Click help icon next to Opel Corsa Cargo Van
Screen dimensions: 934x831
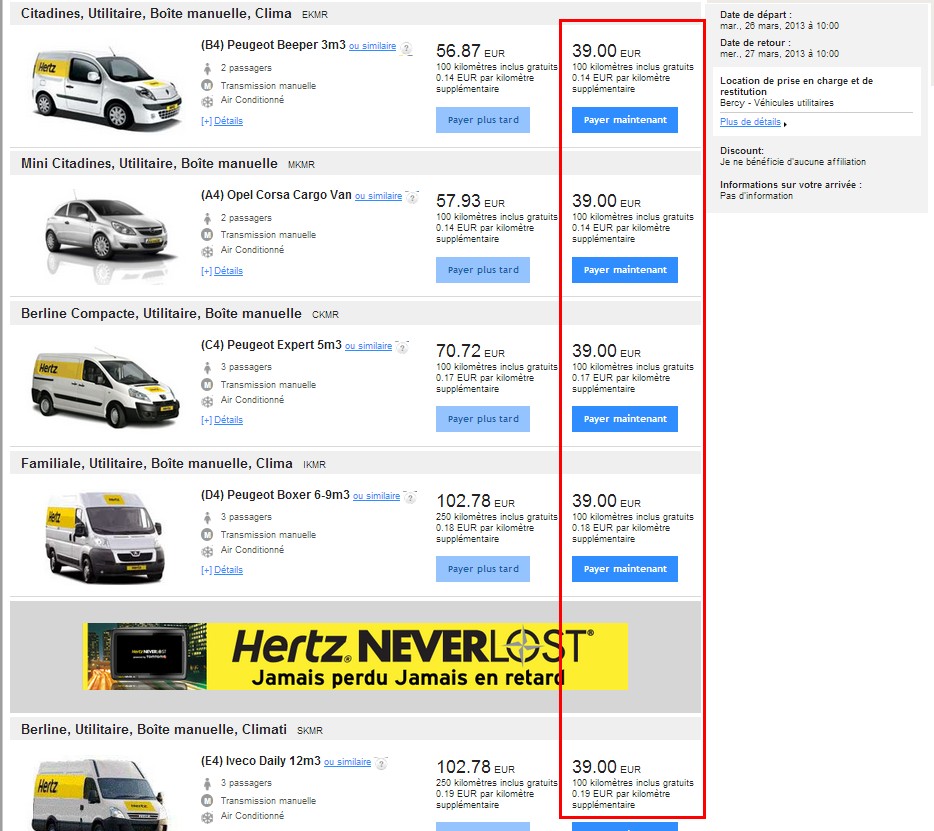(412, 197)
